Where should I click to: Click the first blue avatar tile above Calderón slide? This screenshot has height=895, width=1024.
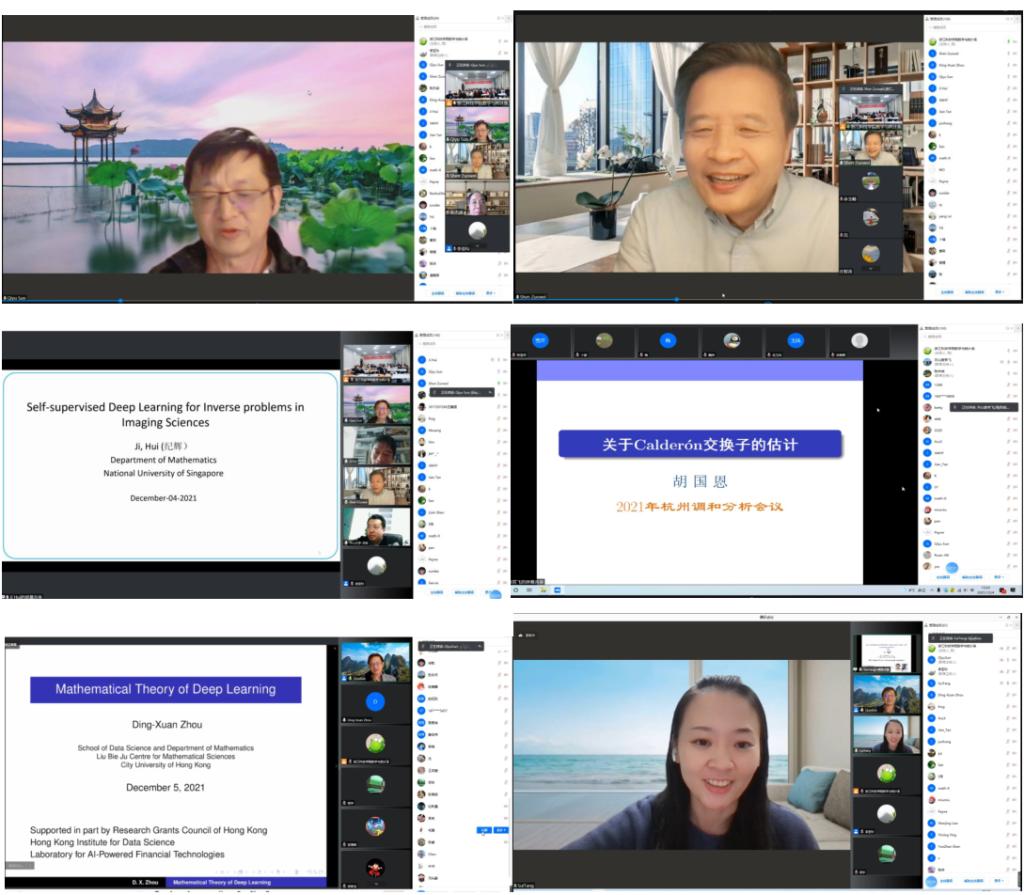coord(540,341)
